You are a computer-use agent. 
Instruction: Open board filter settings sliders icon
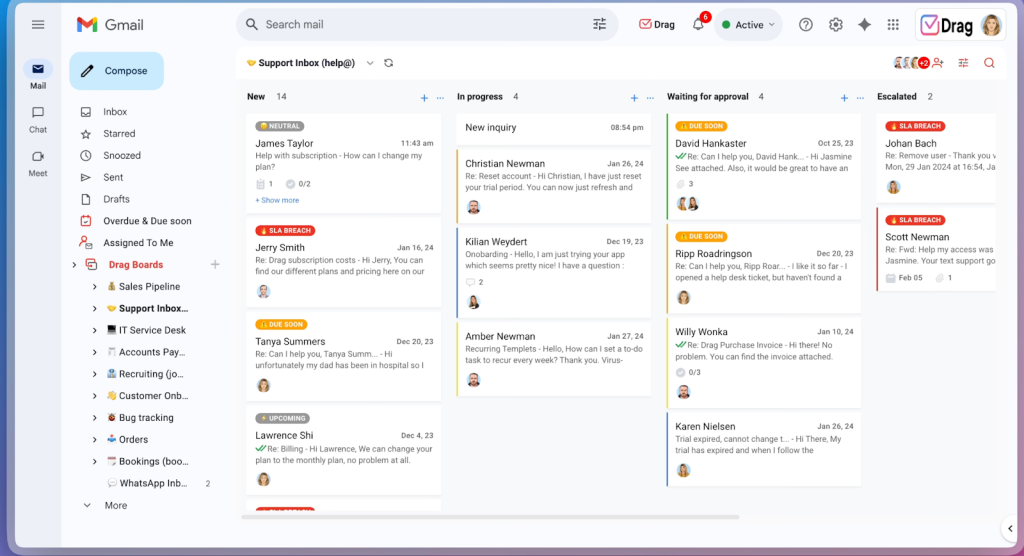[963, 63]
